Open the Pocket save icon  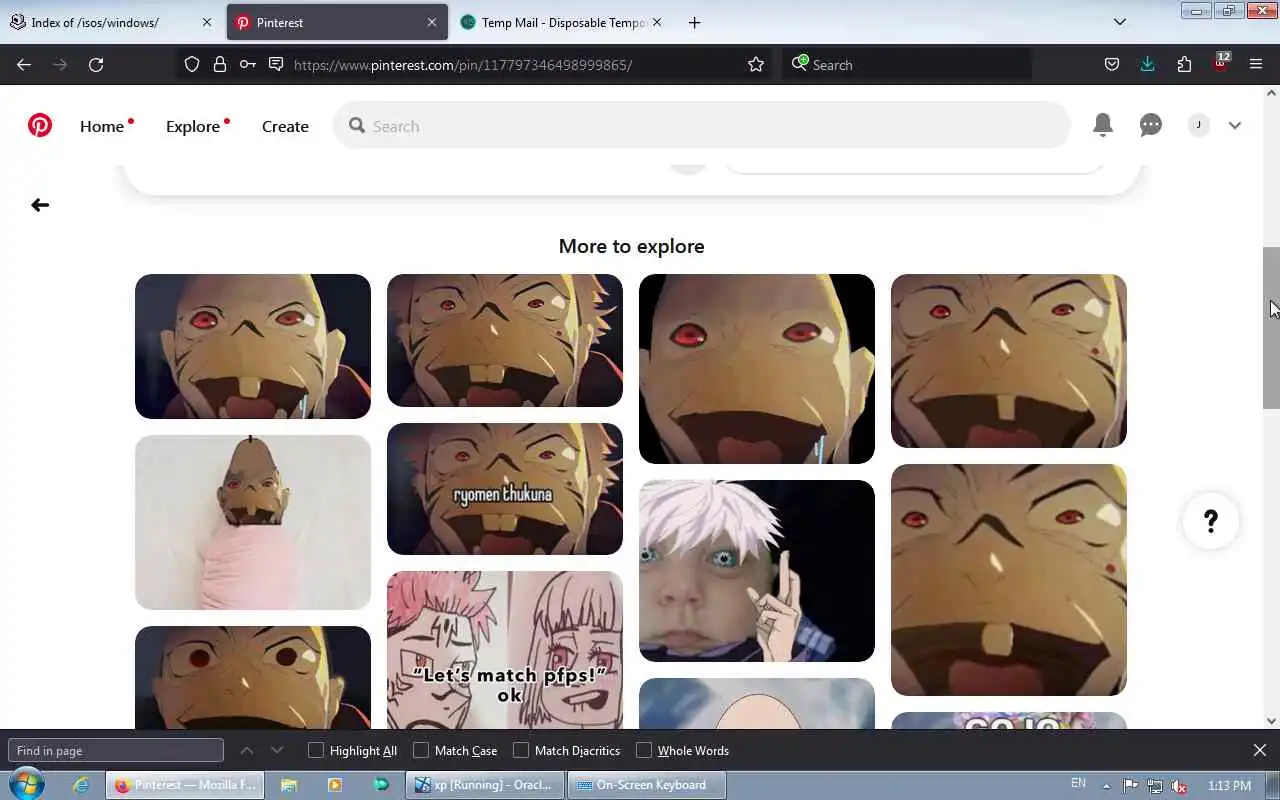(x=1112, y=64)
